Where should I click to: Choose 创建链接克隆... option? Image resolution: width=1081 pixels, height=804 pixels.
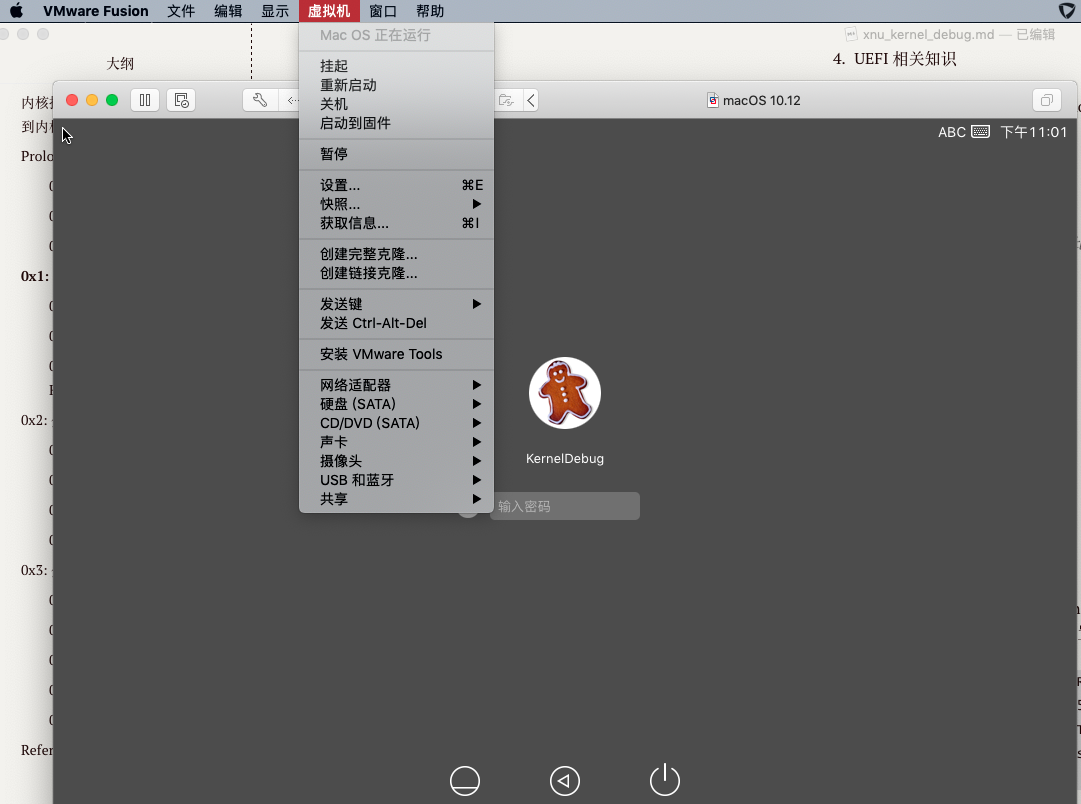396,273
